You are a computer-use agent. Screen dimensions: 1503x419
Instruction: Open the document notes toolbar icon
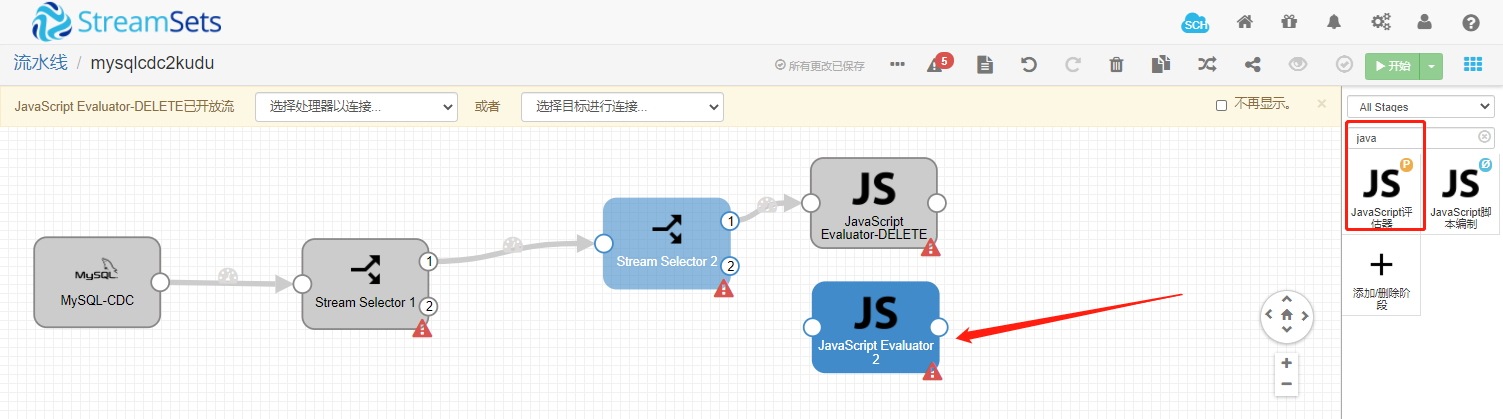tap(985, 65)
